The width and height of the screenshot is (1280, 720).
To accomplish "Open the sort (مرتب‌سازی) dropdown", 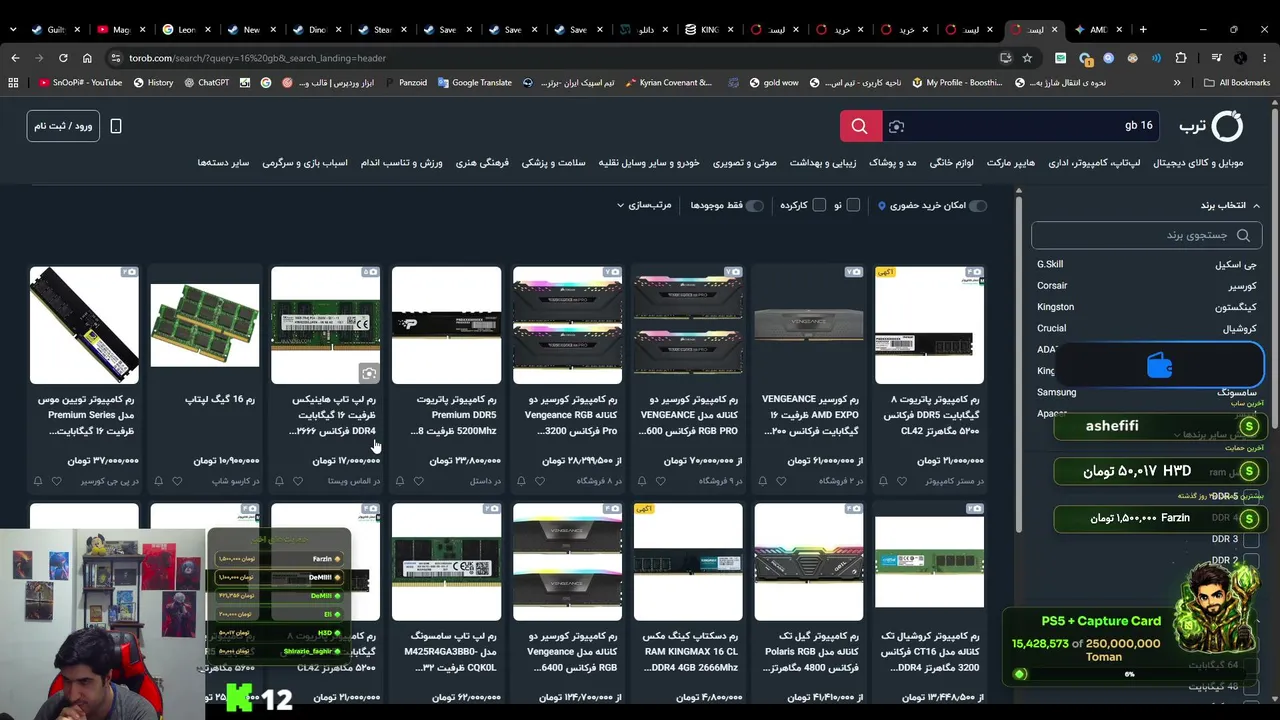I will 644,205.
